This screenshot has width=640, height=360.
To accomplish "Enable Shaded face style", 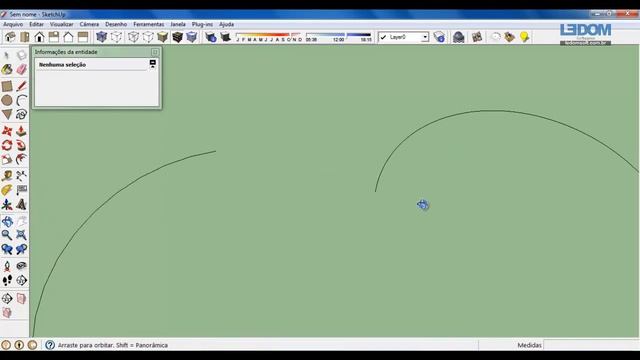I will 162,37.
